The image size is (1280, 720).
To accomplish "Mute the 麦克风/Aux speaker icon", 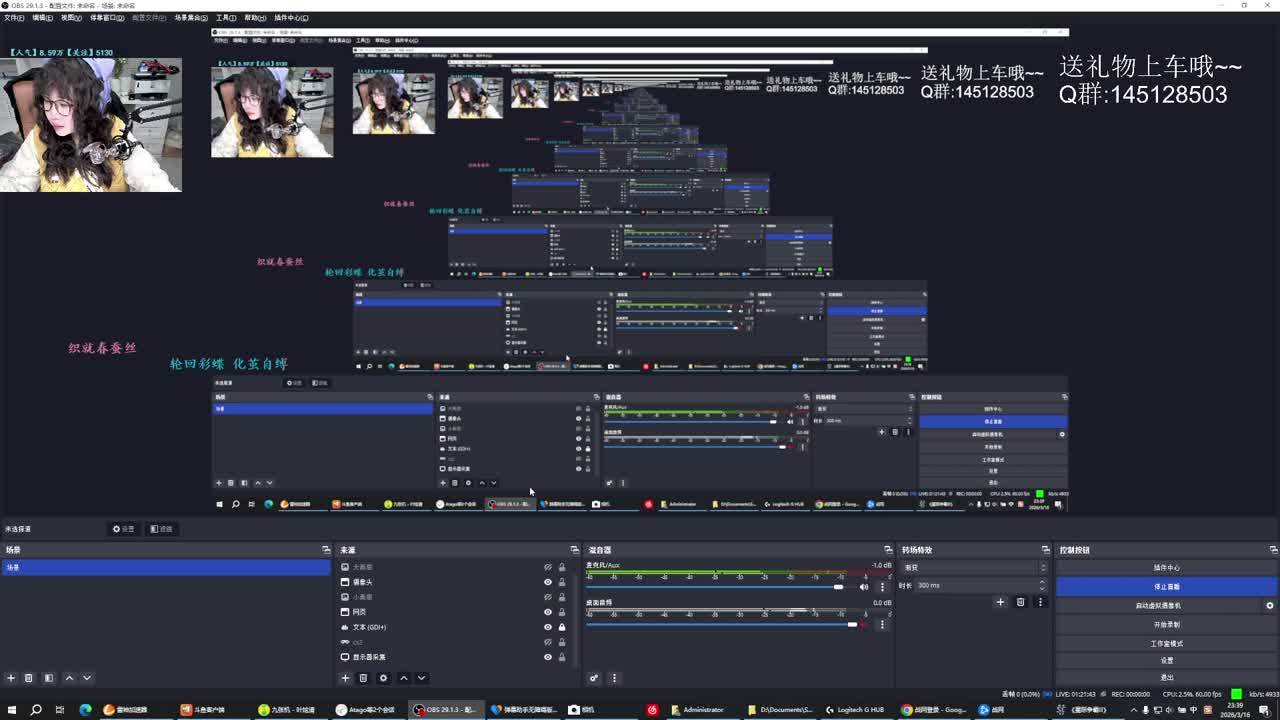I will point(864,587).
